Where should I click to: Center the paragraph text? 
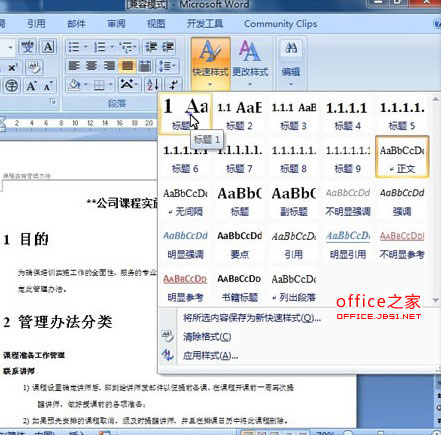91,66
